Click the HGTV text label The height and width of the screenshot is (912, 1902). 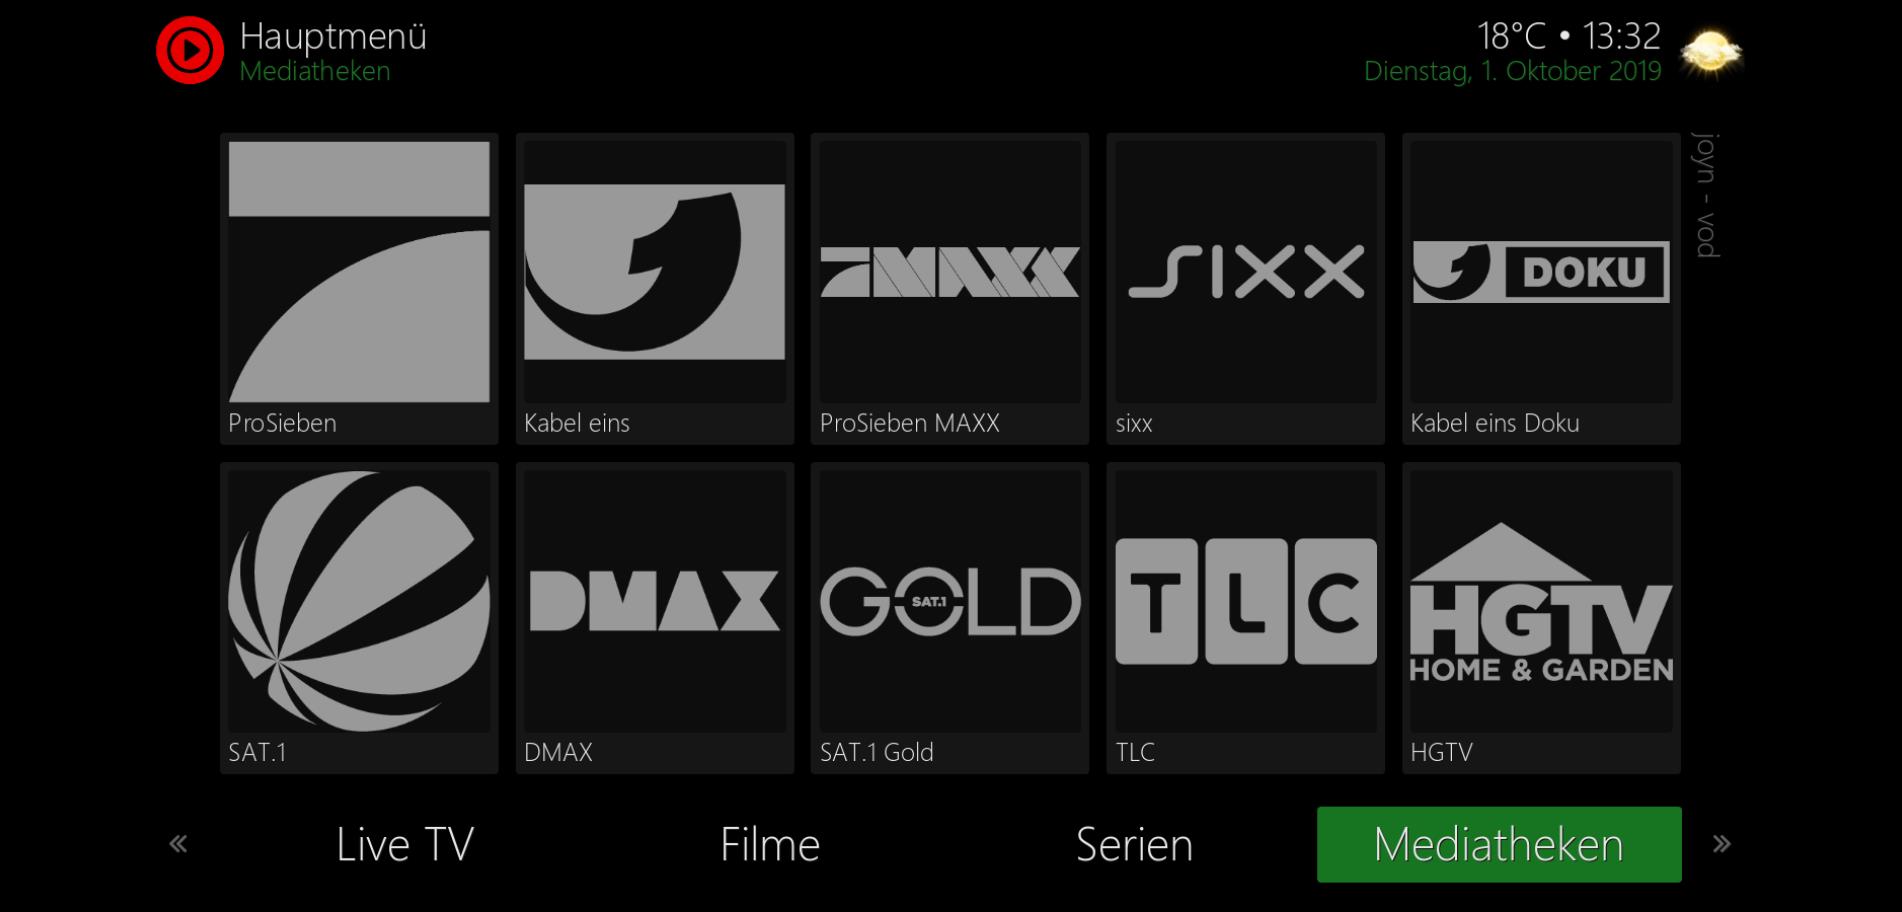click(x=1441, y=752)
